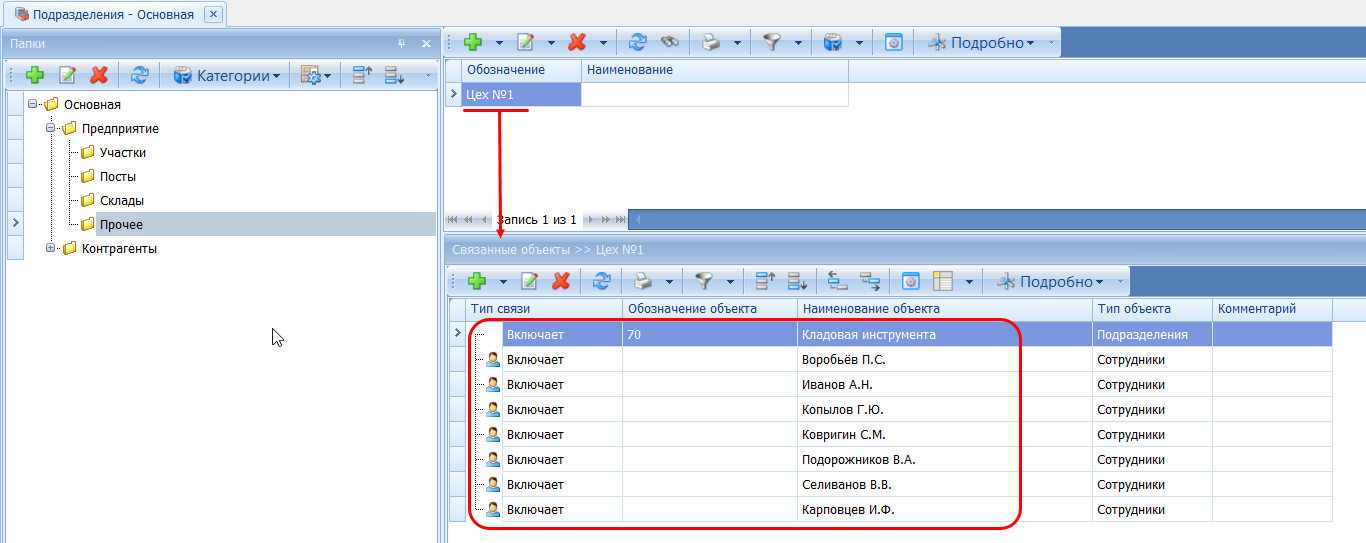Image resolution: width=1366 pixels, height=543 pixels.
Task: Click funnel filter icon in Связанные объекты toolbar
Action: point(704,281)
